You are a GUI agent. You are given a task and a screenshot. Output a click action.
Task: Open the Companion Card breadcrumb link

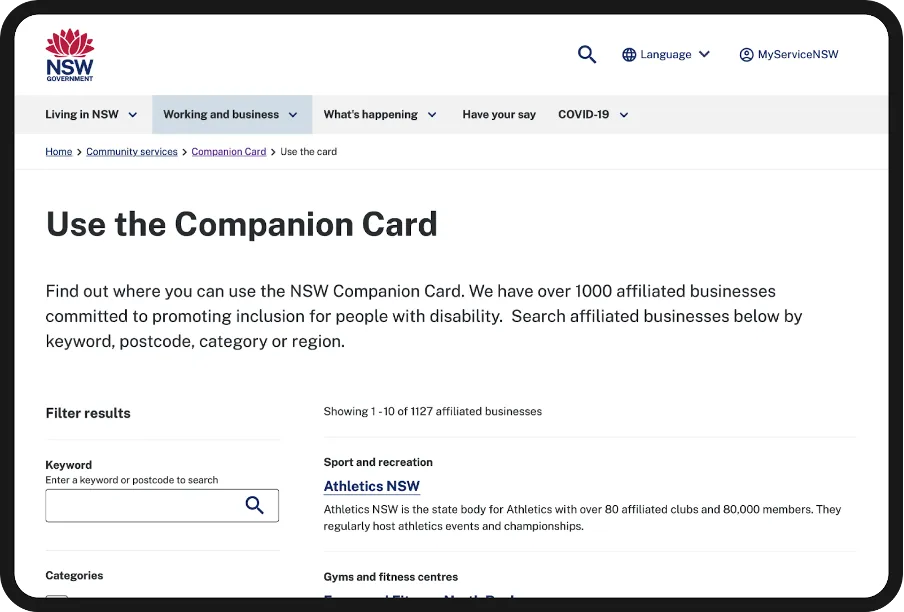point(228,151)
